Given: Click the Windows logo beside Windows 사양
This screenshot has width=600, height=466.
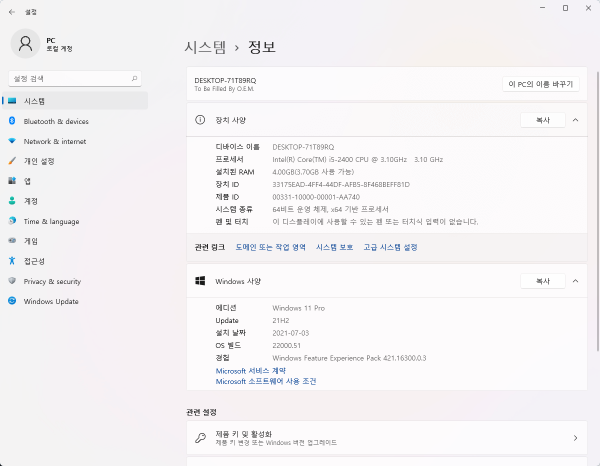Looking at the screenshot, I should click(x=200, y=281).
